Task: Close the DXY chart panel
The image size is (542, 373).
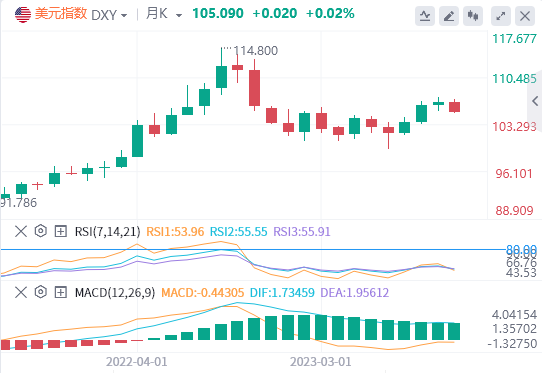Action: [x=525, y=16]
